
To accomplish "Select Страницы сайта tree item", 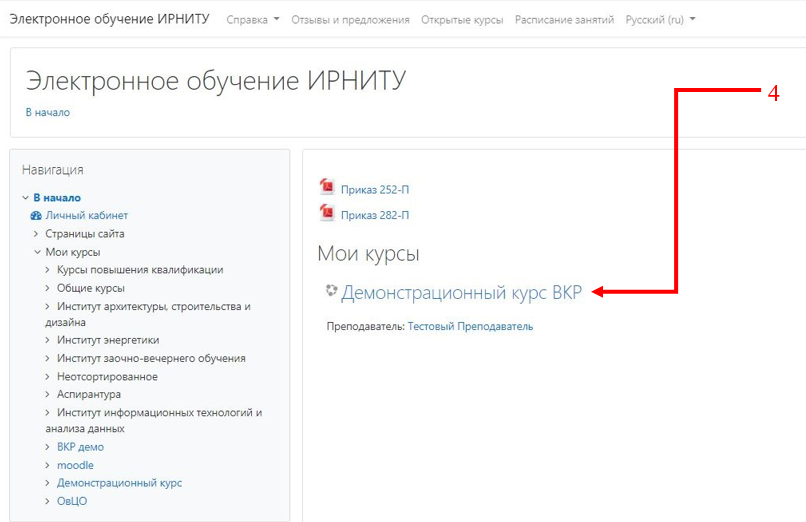I will [x=85, y=234].
